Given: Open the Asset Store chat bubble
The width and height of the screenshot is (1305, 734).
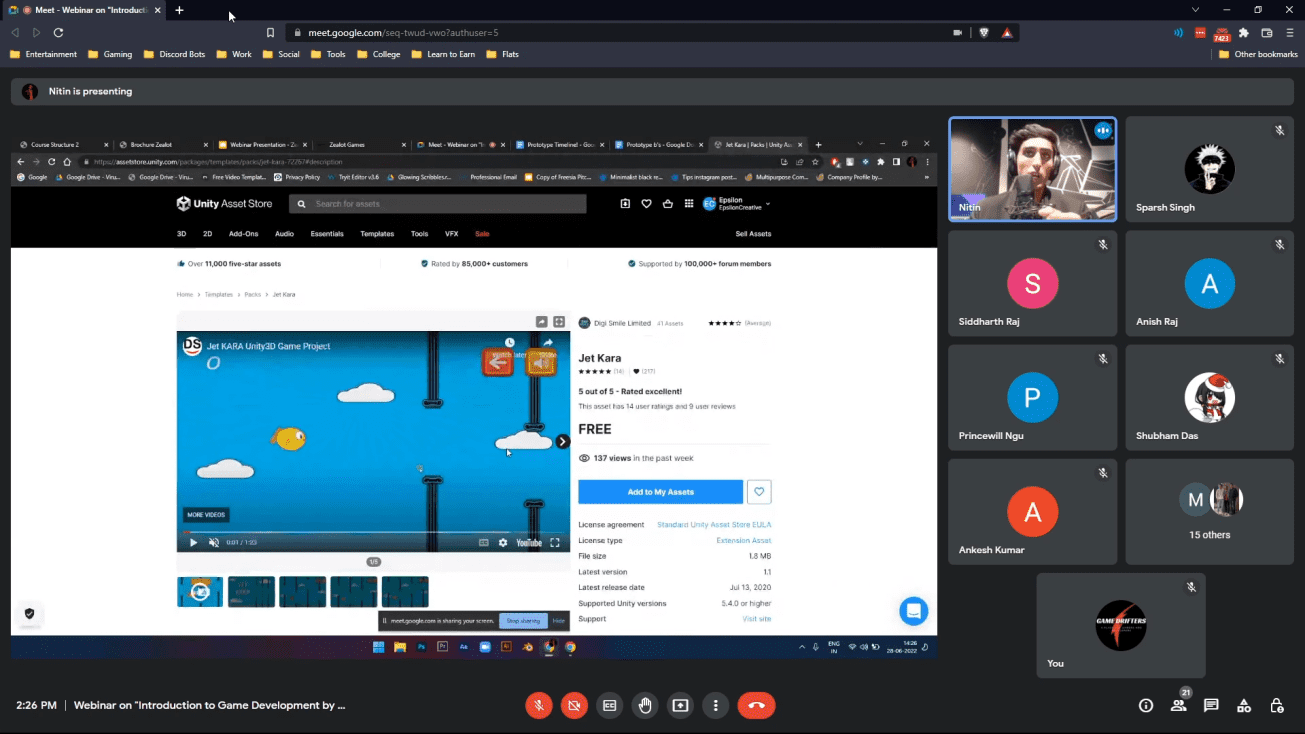Looking at the screenshot, I should click(x=914, y=610).
